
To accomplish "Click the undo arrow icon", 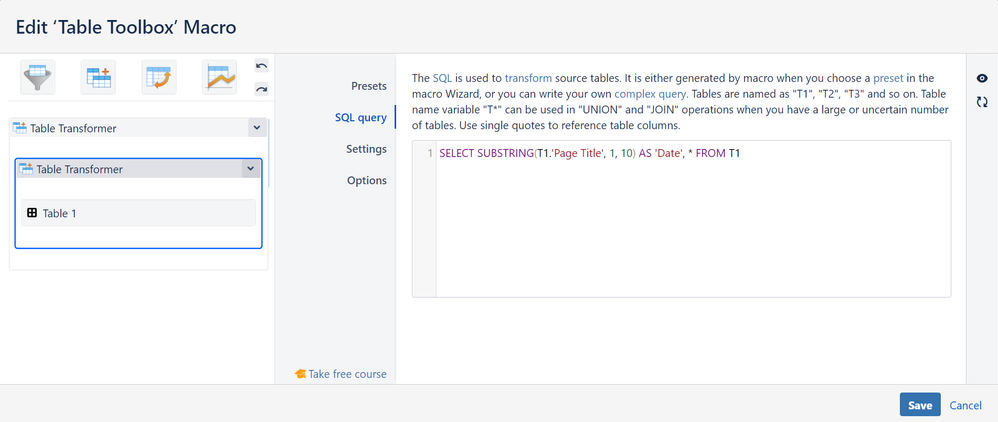I will click(261, 67).
